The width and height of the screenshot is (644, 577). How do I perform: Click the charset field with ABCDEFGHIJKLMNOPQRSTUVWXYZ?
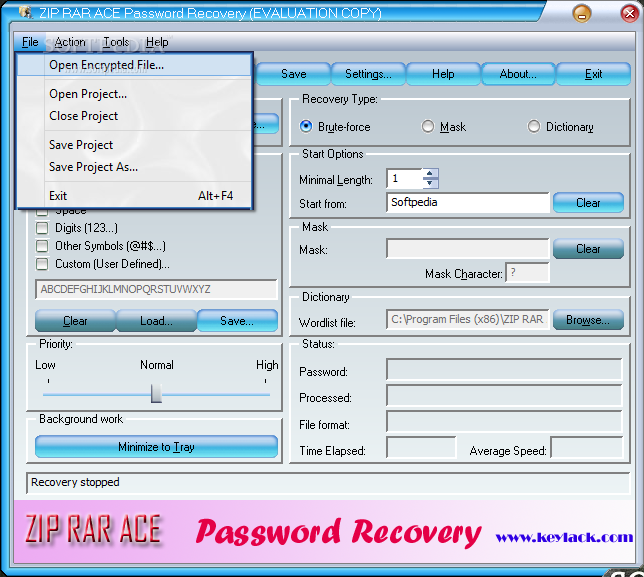click(156, 290)
